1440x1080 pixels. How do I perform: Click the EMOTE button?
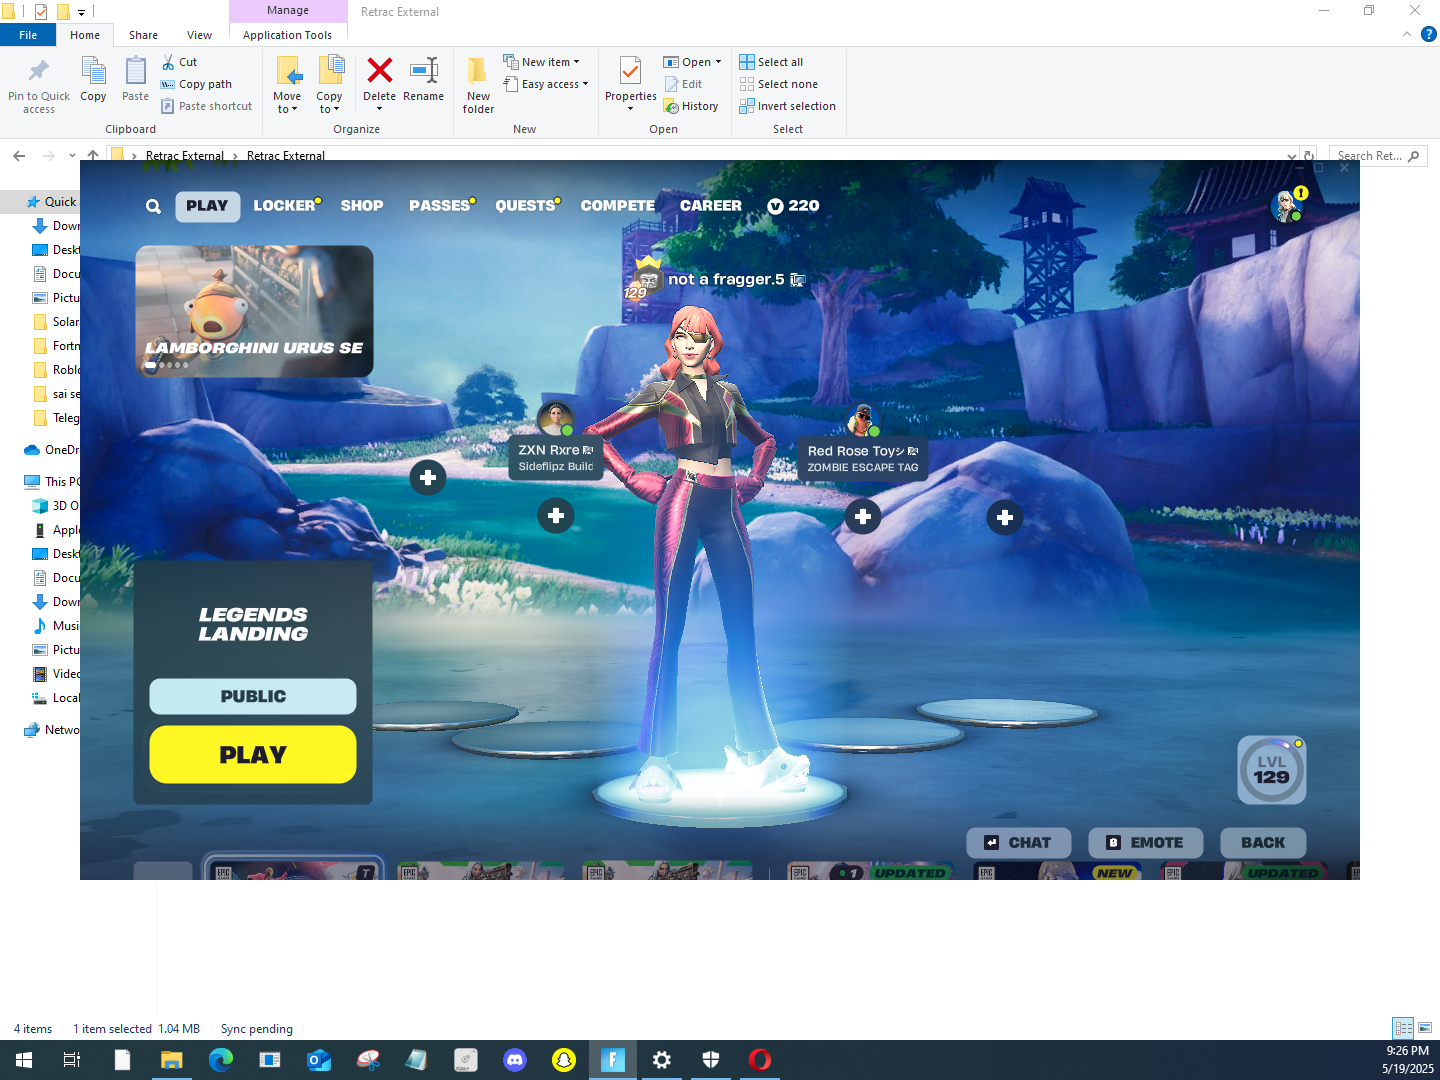1146,843
